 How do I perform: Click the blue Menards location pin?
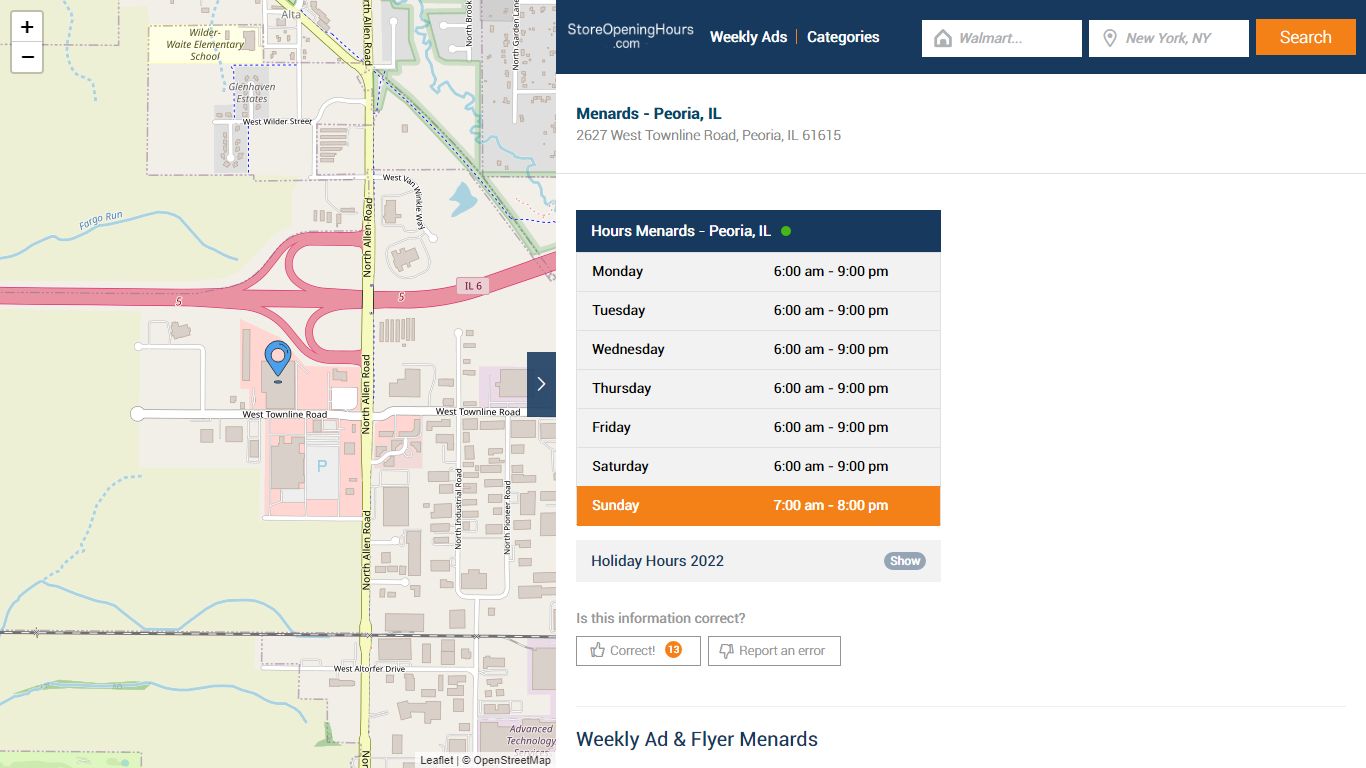(x=277, y=360)
